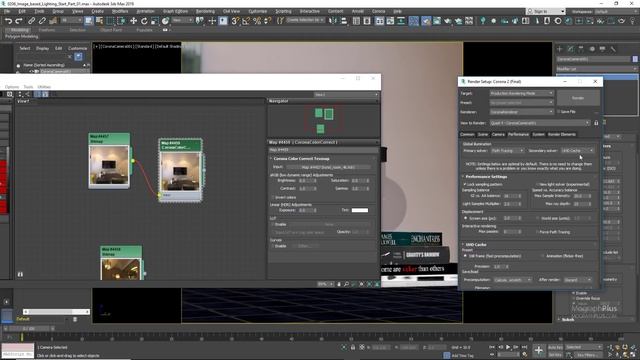The image size is (640, 360).
Task: Switch to the Scene tab in Render Setup
Action: pyautogui.click(x=483, y=134)
